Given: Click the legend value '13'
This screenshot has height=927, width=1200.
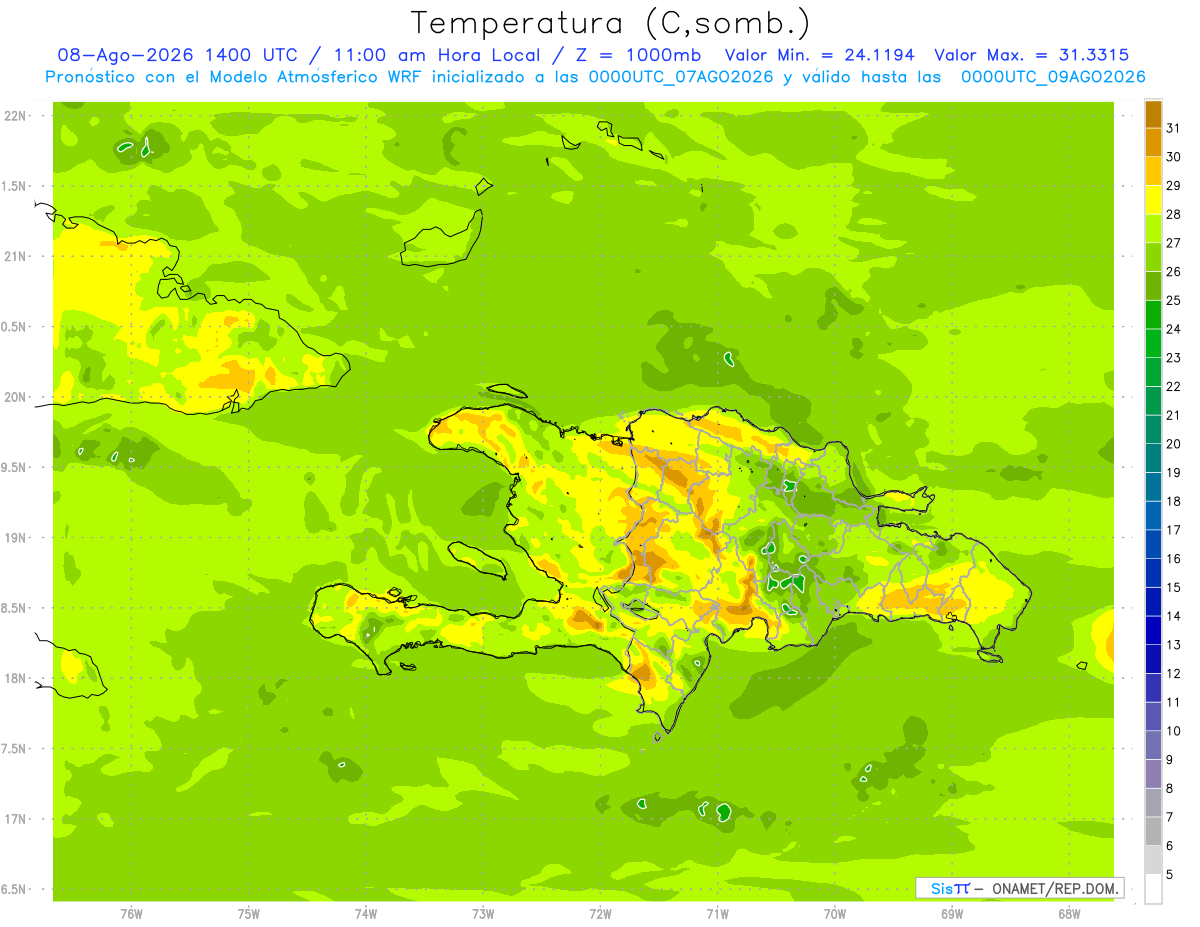Looking at the screenshot, I should tap(1174, 645).
